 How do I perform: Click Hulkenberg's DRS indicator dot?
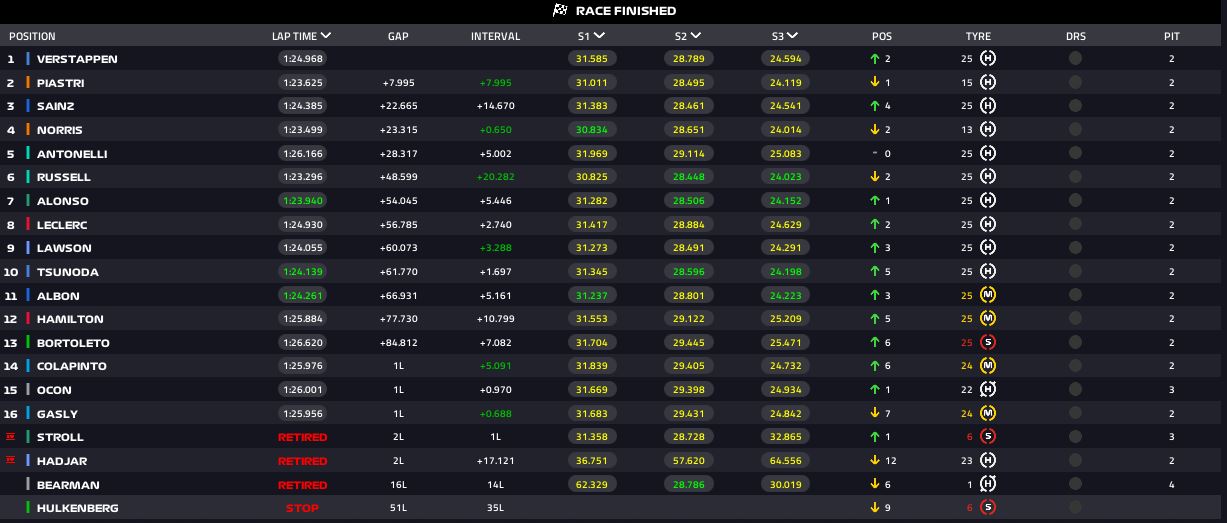click(x=1075, y=508)
